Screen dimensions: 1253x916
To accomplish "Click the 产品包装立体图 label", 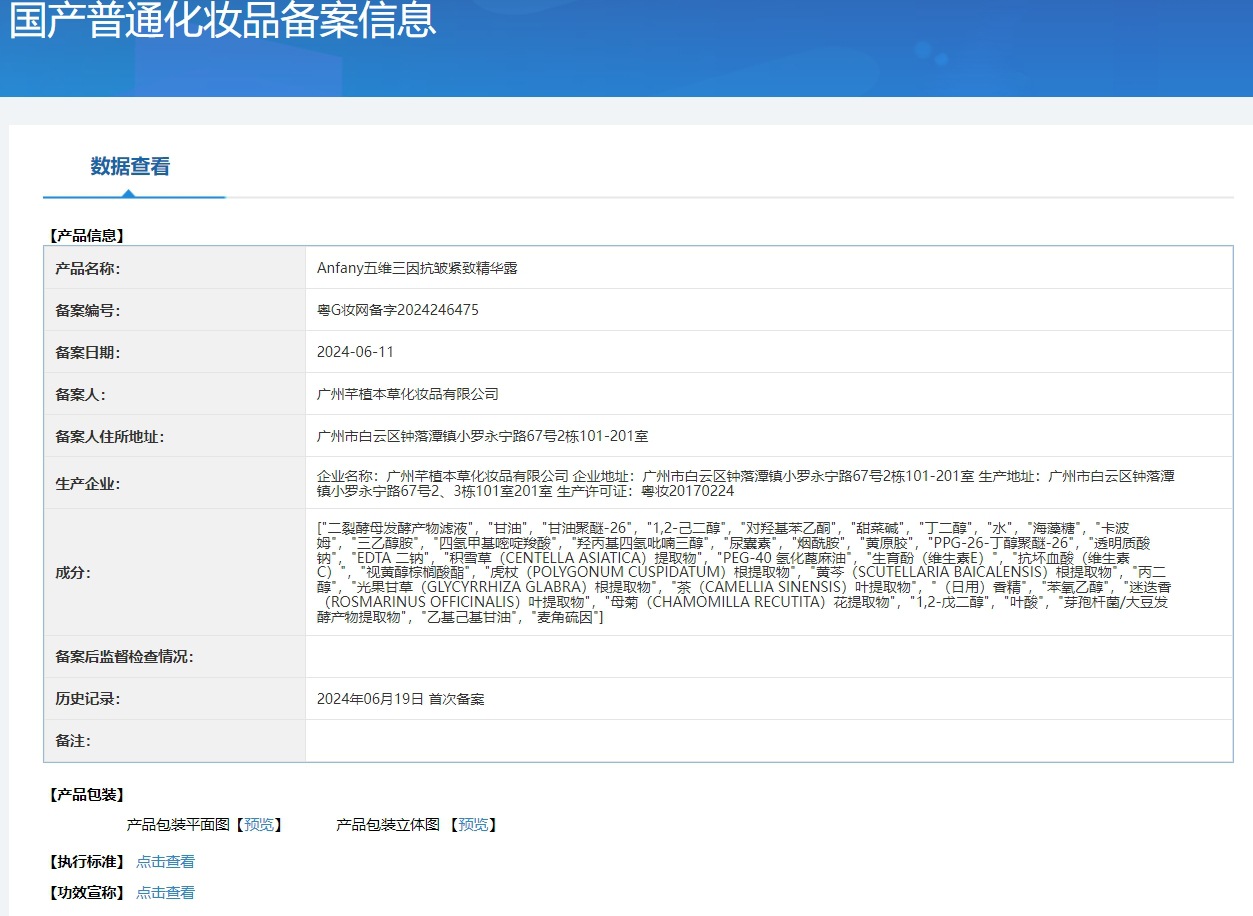I will 388,825.
